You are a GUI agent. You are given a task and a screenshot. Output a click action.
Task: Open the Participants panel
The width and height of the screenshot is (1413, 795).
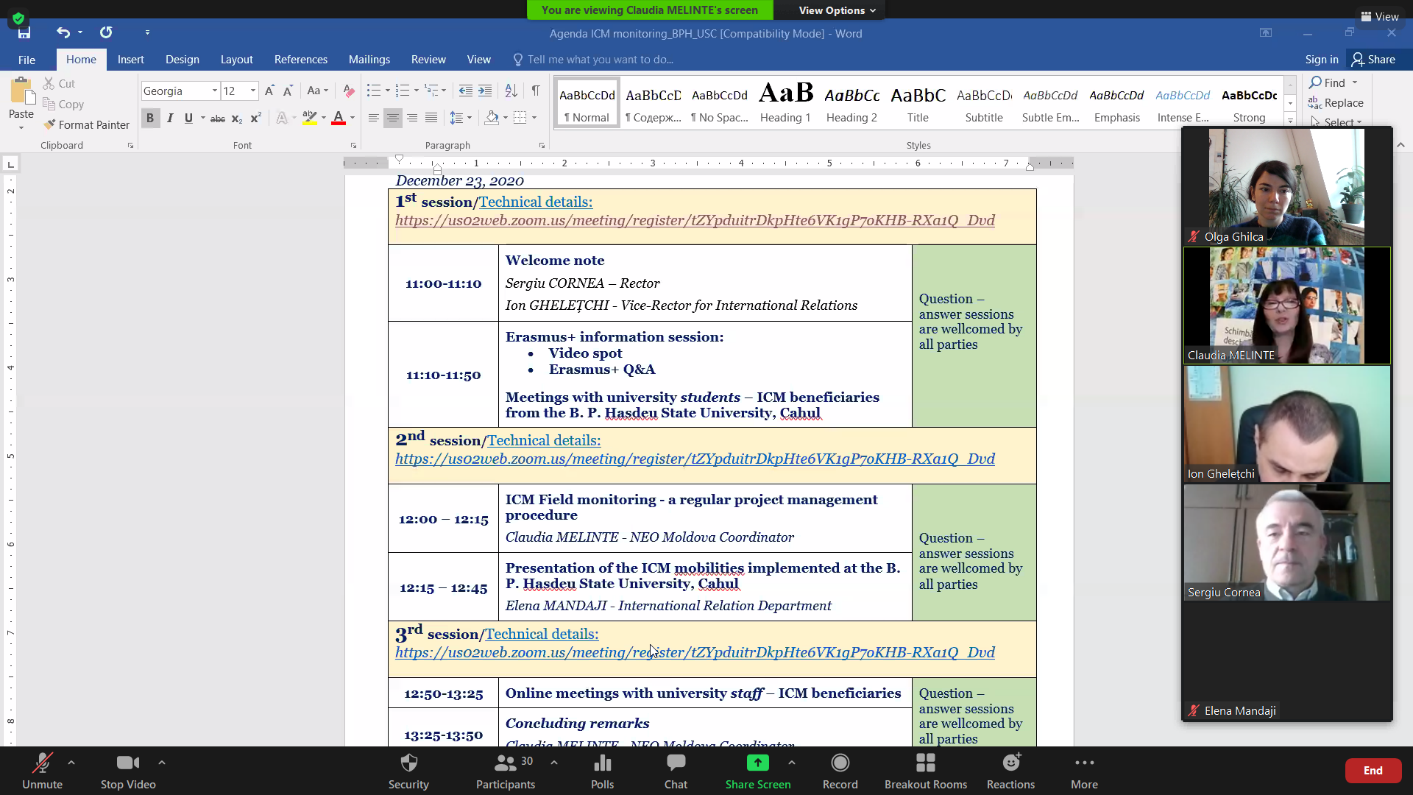(506, 770)
